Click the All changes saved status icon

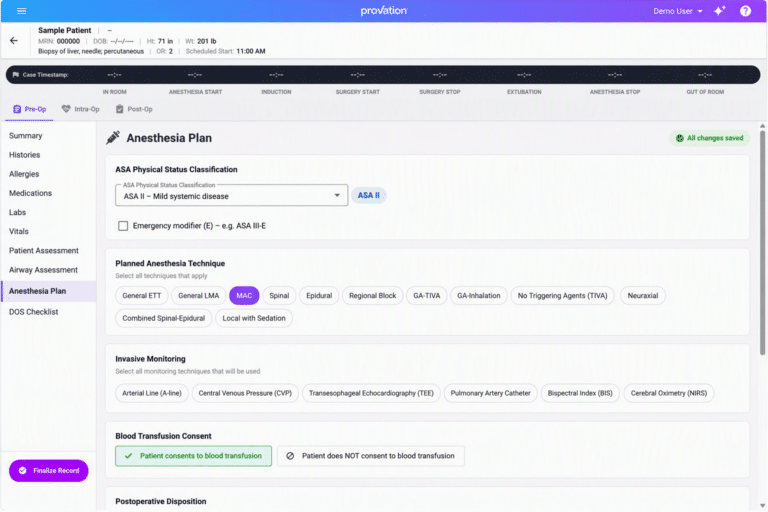point(680,138)
